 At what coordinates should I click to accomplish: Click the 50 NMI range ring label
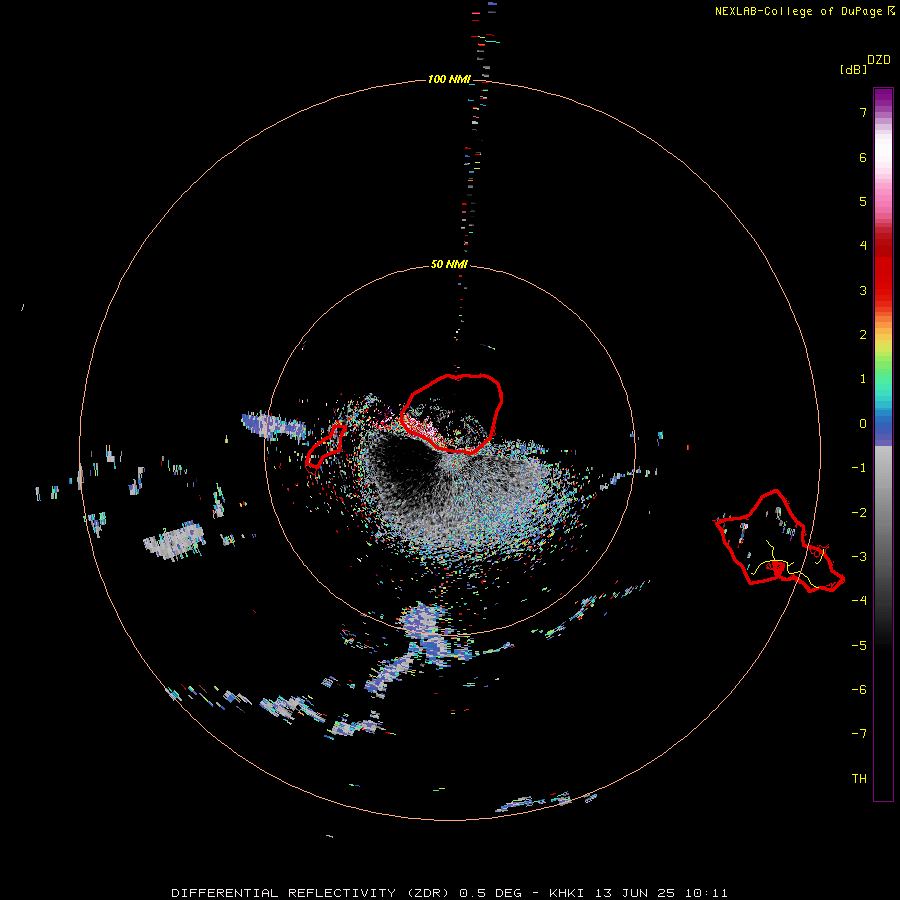pyautogui.click(x=449, y=264)
